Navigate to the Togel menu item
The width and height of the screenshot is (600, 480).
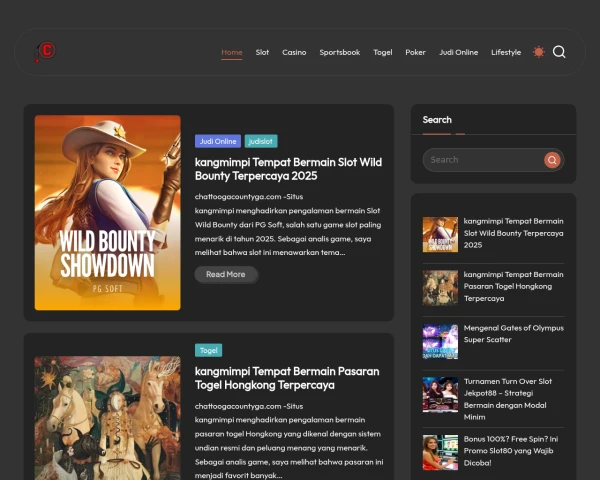(x=382, y=52)
